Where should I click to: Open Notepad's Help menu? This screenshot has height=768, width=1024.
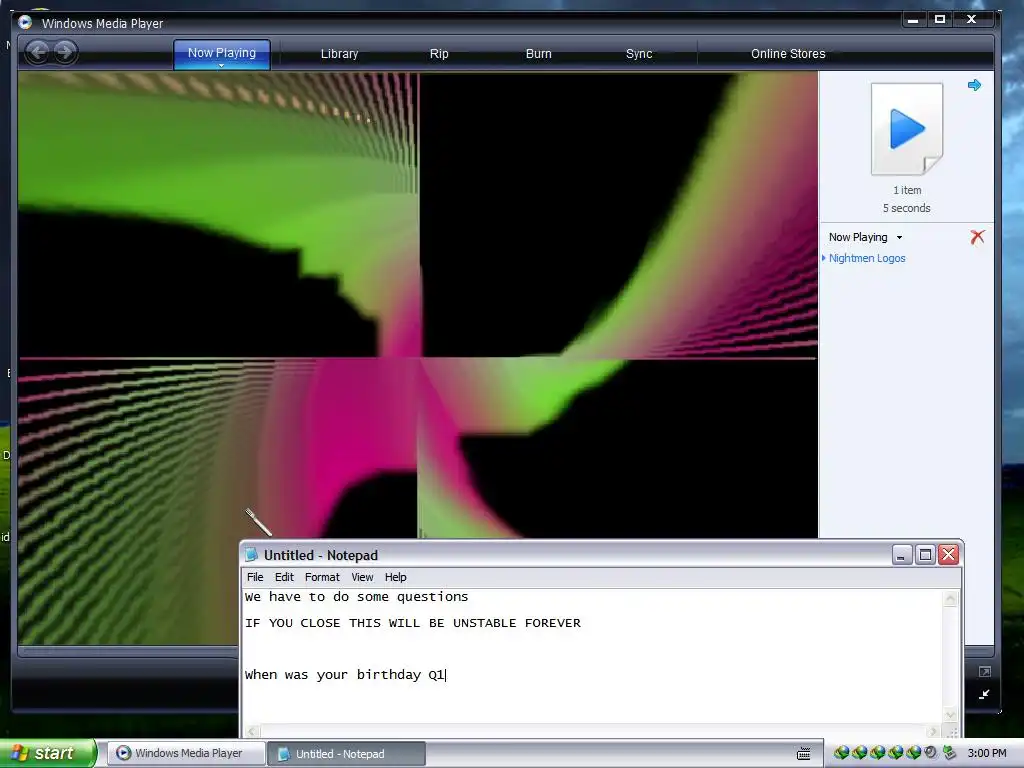(x=395, y=577)
